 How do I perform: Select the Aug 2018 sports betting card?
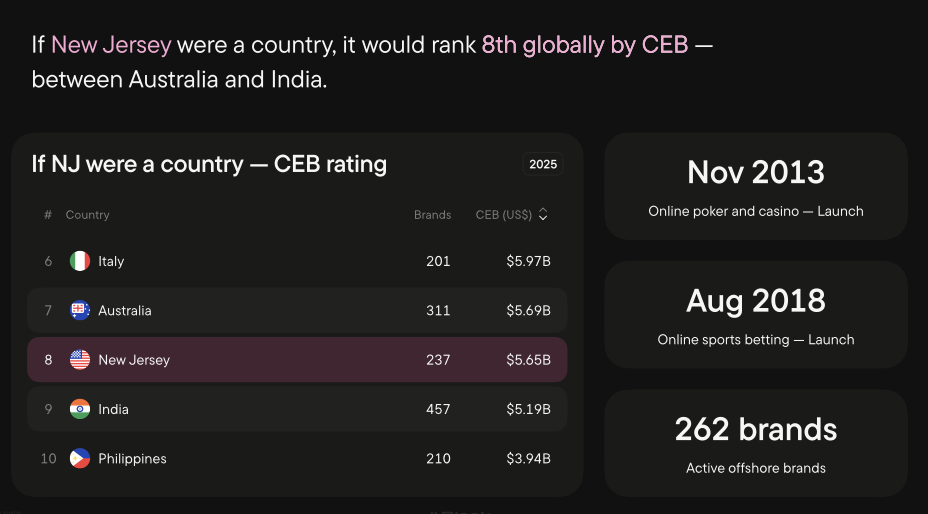tap(756, 315)
